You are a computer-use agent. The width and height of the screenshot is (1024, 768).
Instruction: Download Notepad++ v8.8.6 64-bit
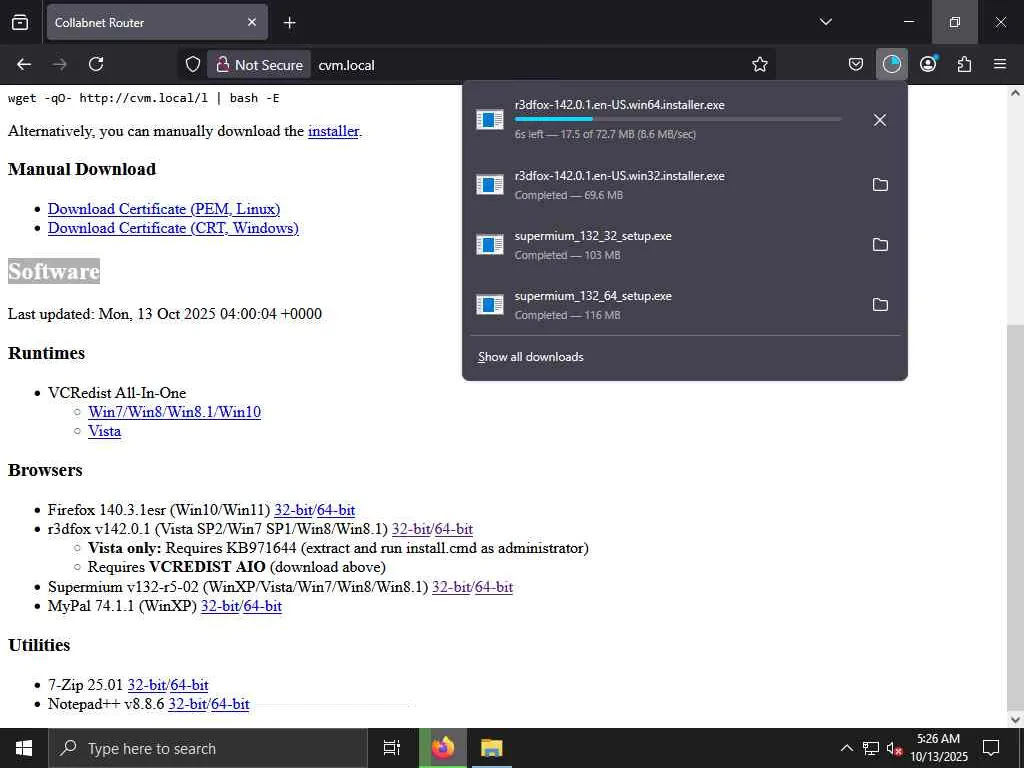pos(231,704)
